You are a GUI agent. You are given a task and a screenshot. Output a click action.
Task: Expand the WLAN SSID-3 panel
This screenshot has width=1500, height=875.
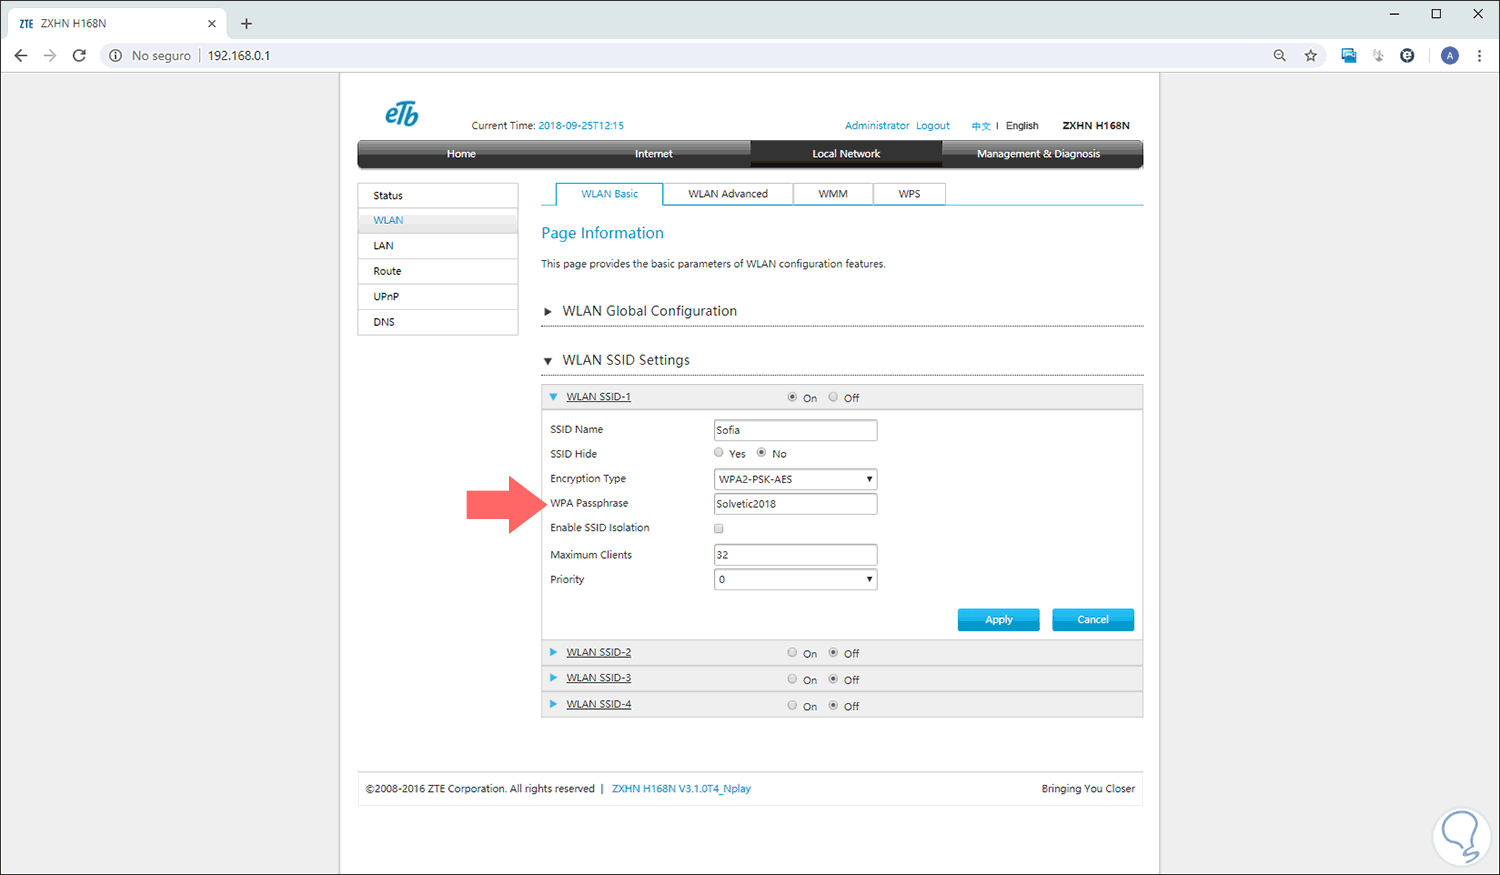pyautogui.click(x=553, y=678)
